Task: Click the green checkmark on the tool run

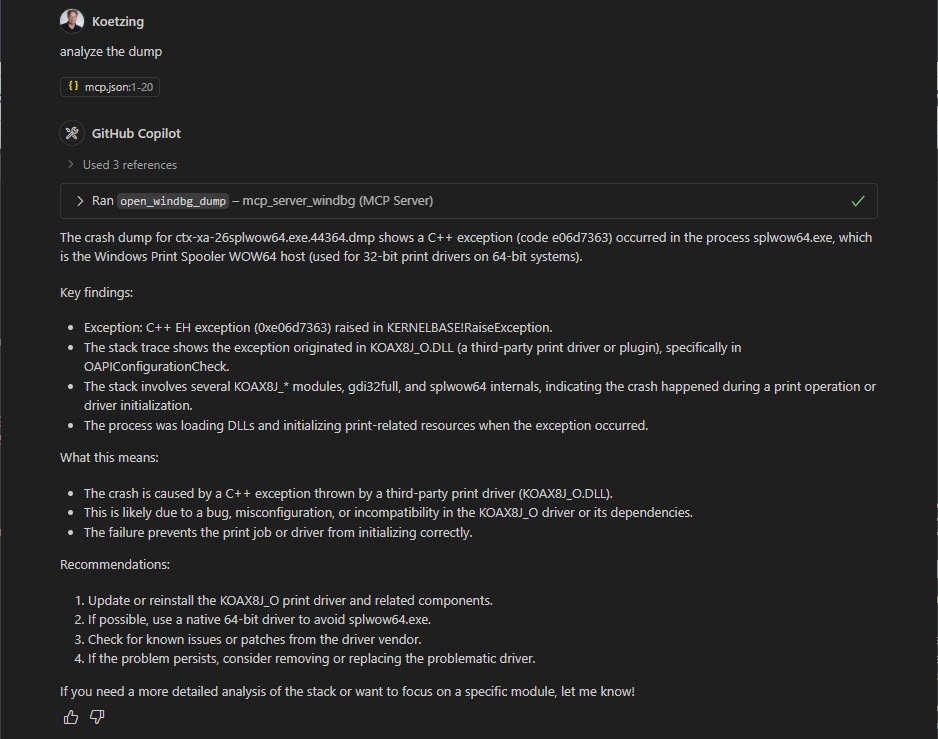Action: (858, 201)
